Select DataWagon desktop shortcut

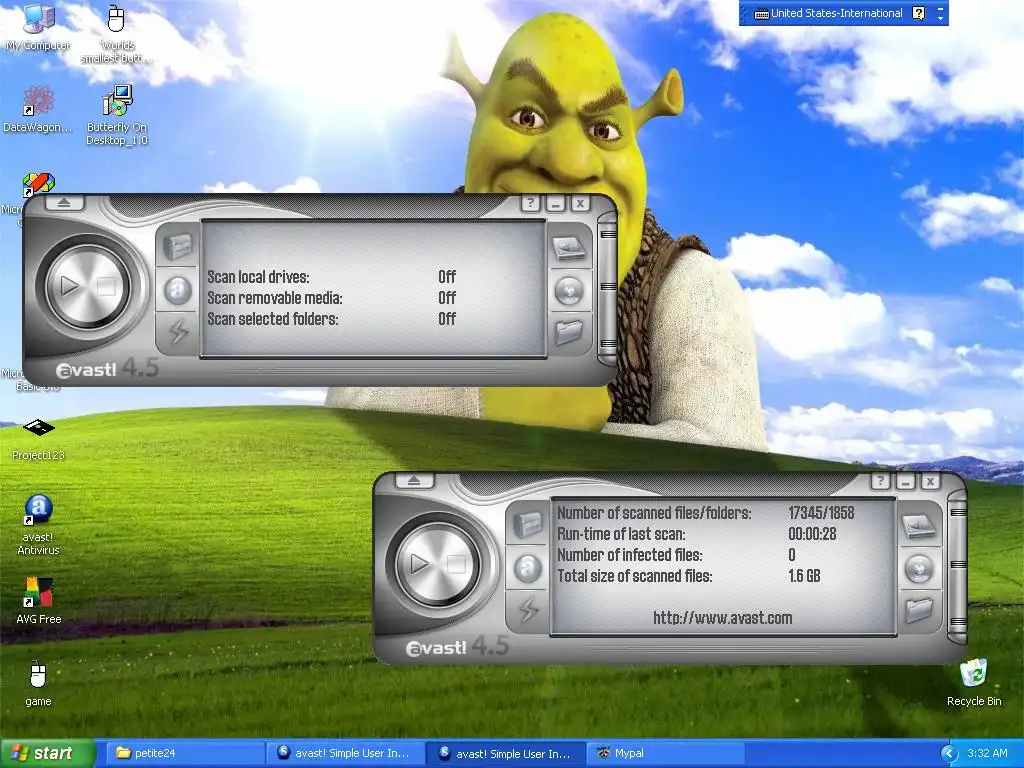pyautogui.click(x=38, y=110)
